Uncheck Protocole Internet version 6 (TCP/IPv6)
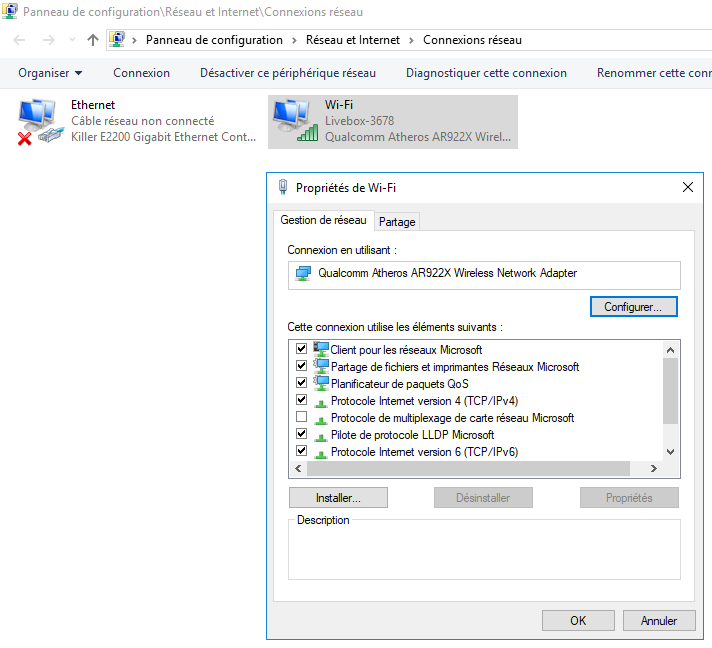Screen dimensions: 712x648 301,452
